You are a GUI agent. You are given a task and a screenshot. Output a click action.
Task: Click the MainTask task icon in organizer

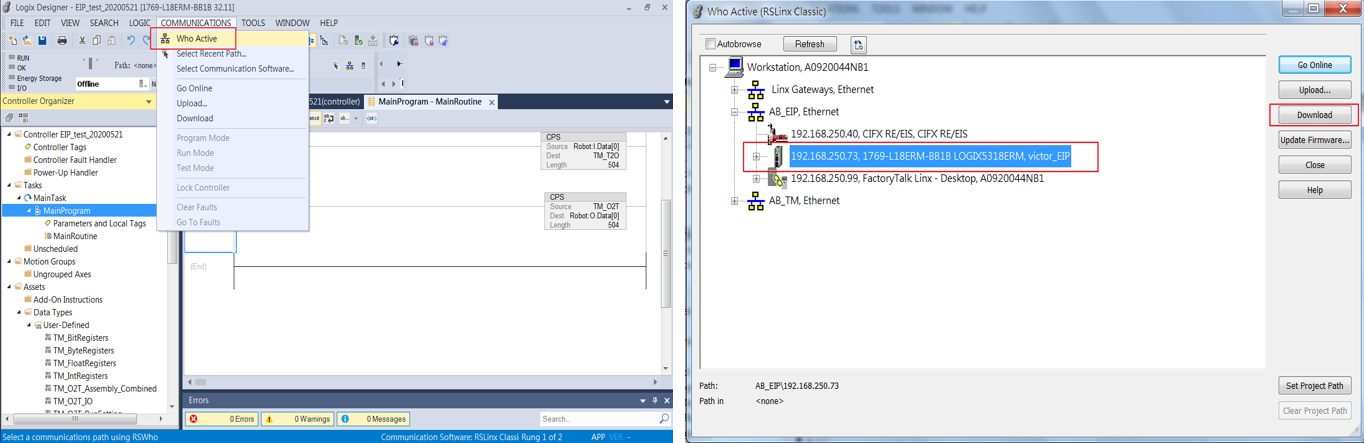tap(27, 198)
